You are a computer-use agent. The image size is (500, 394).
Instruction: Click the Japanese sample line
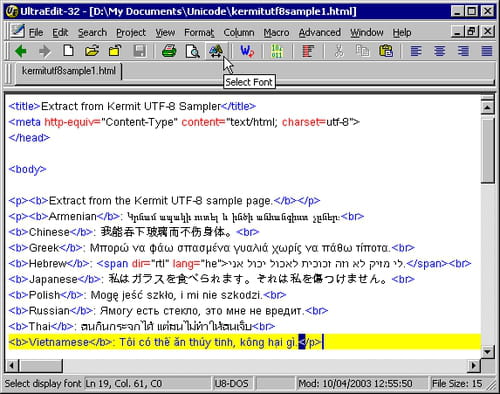pyautogui.click(x=211, y=279)
